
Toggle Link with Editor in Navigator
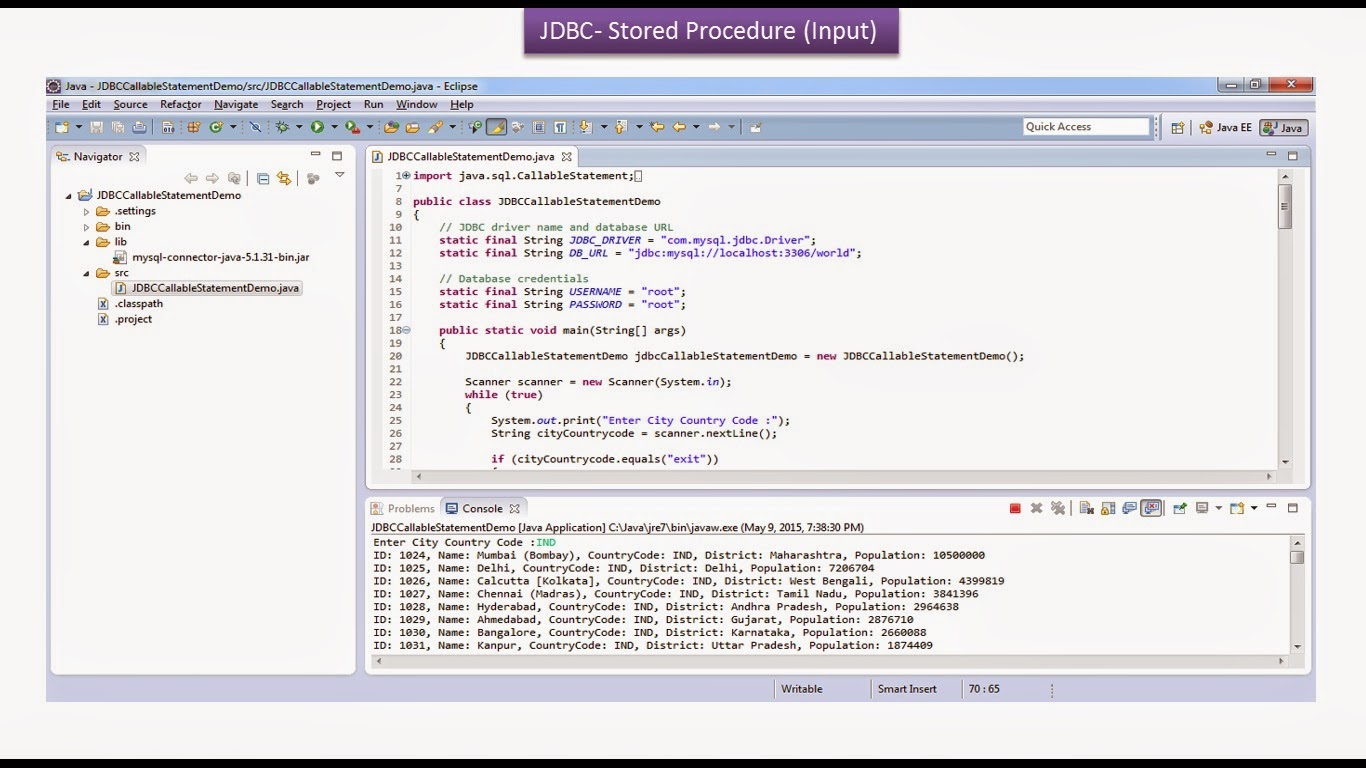point(284,178)
